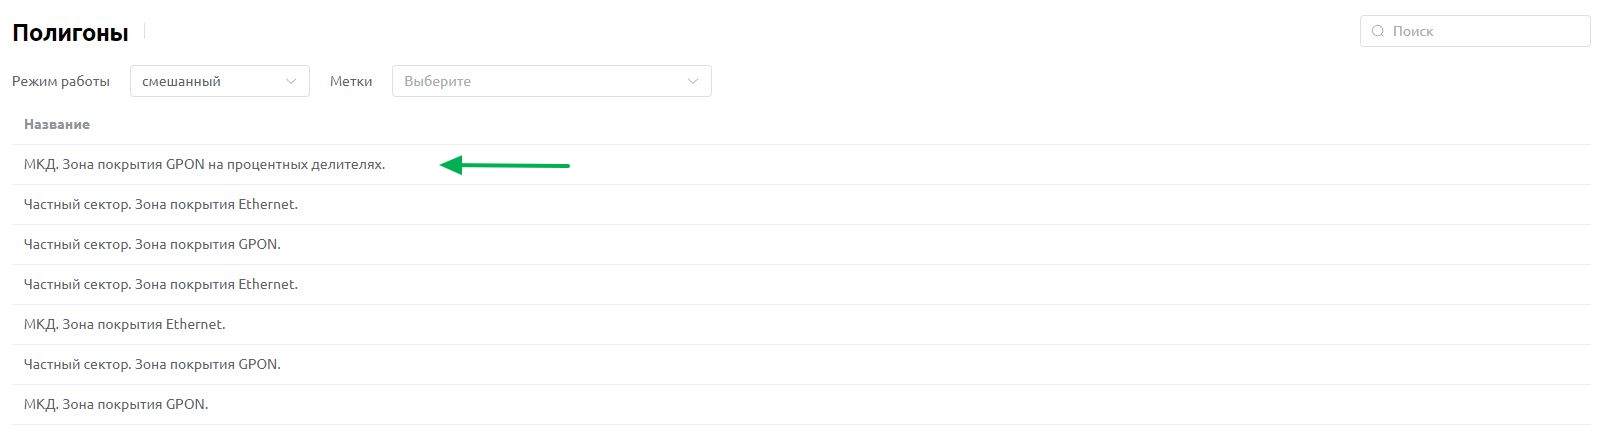This screenshot has height=428, width=1598.
Task: Expand chevron arrow of Метки selector
Action: (693, 81)
